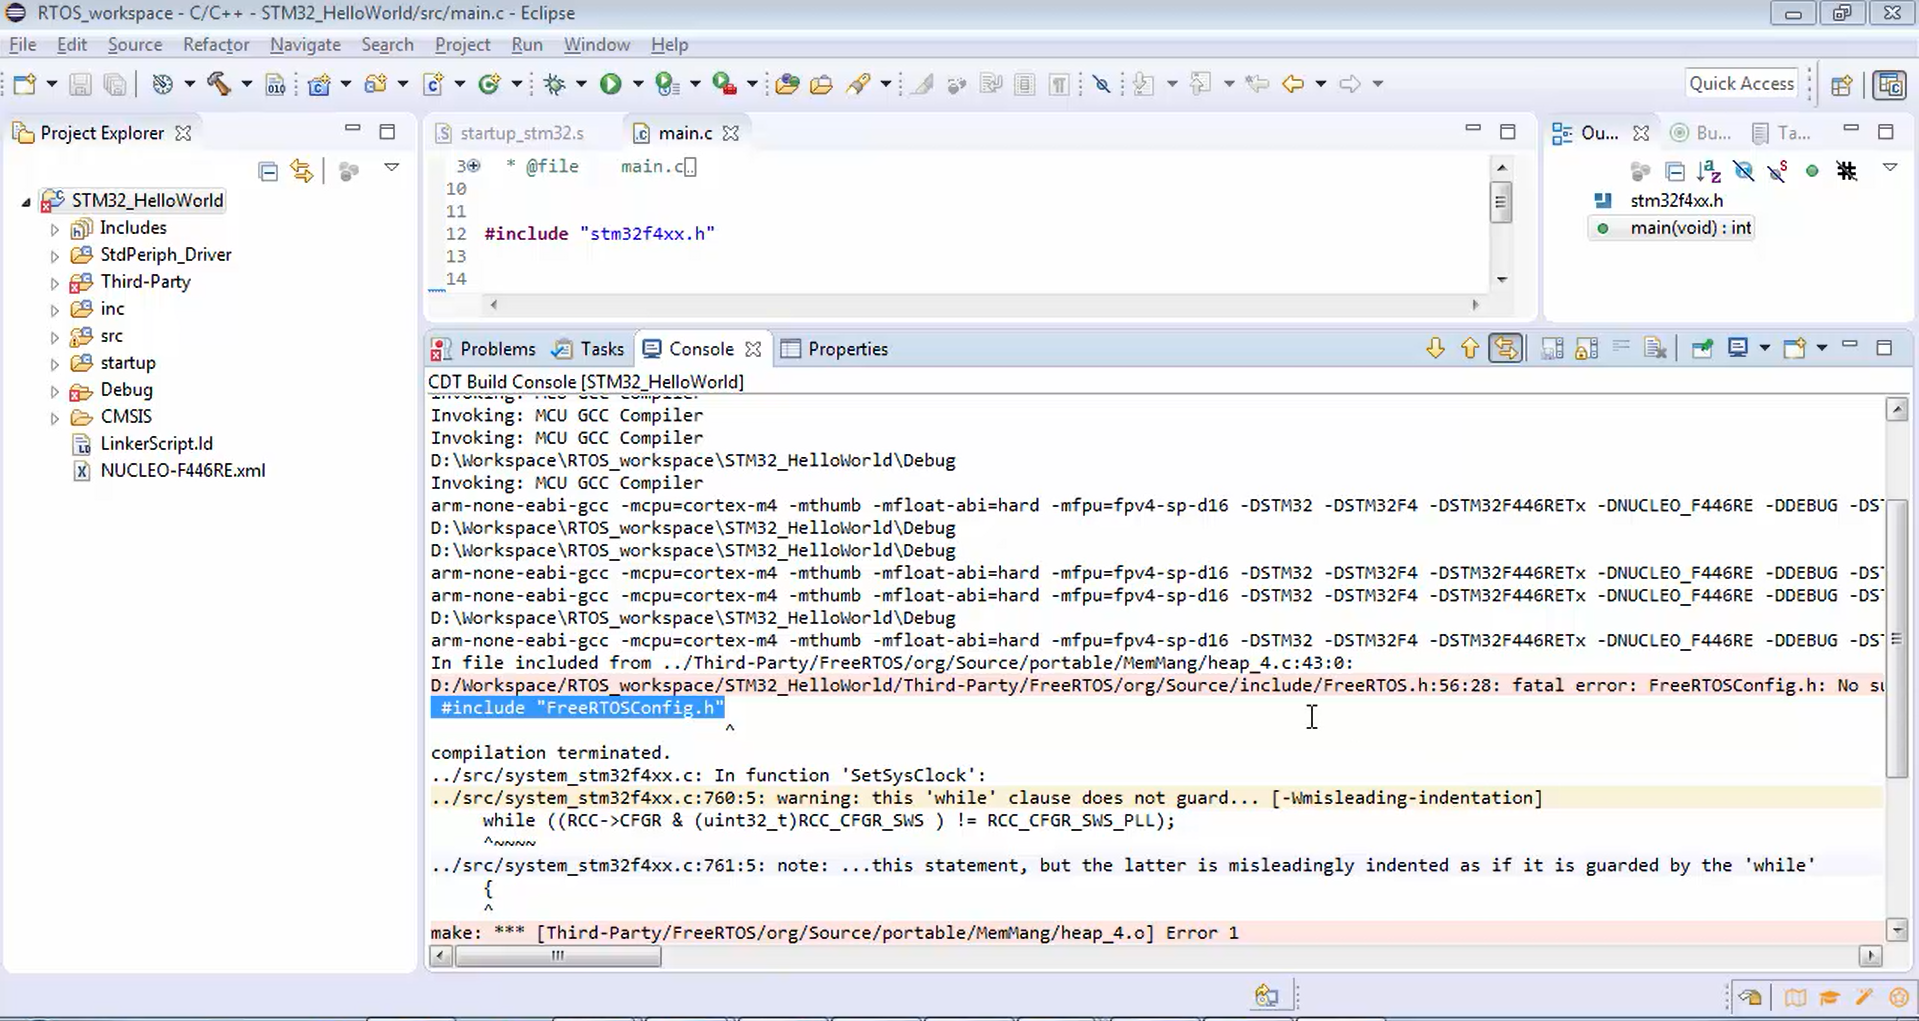Click the Console horizontal scrollbar thumb
The height and width of the screenshot is (1021, 1919).
558,957
